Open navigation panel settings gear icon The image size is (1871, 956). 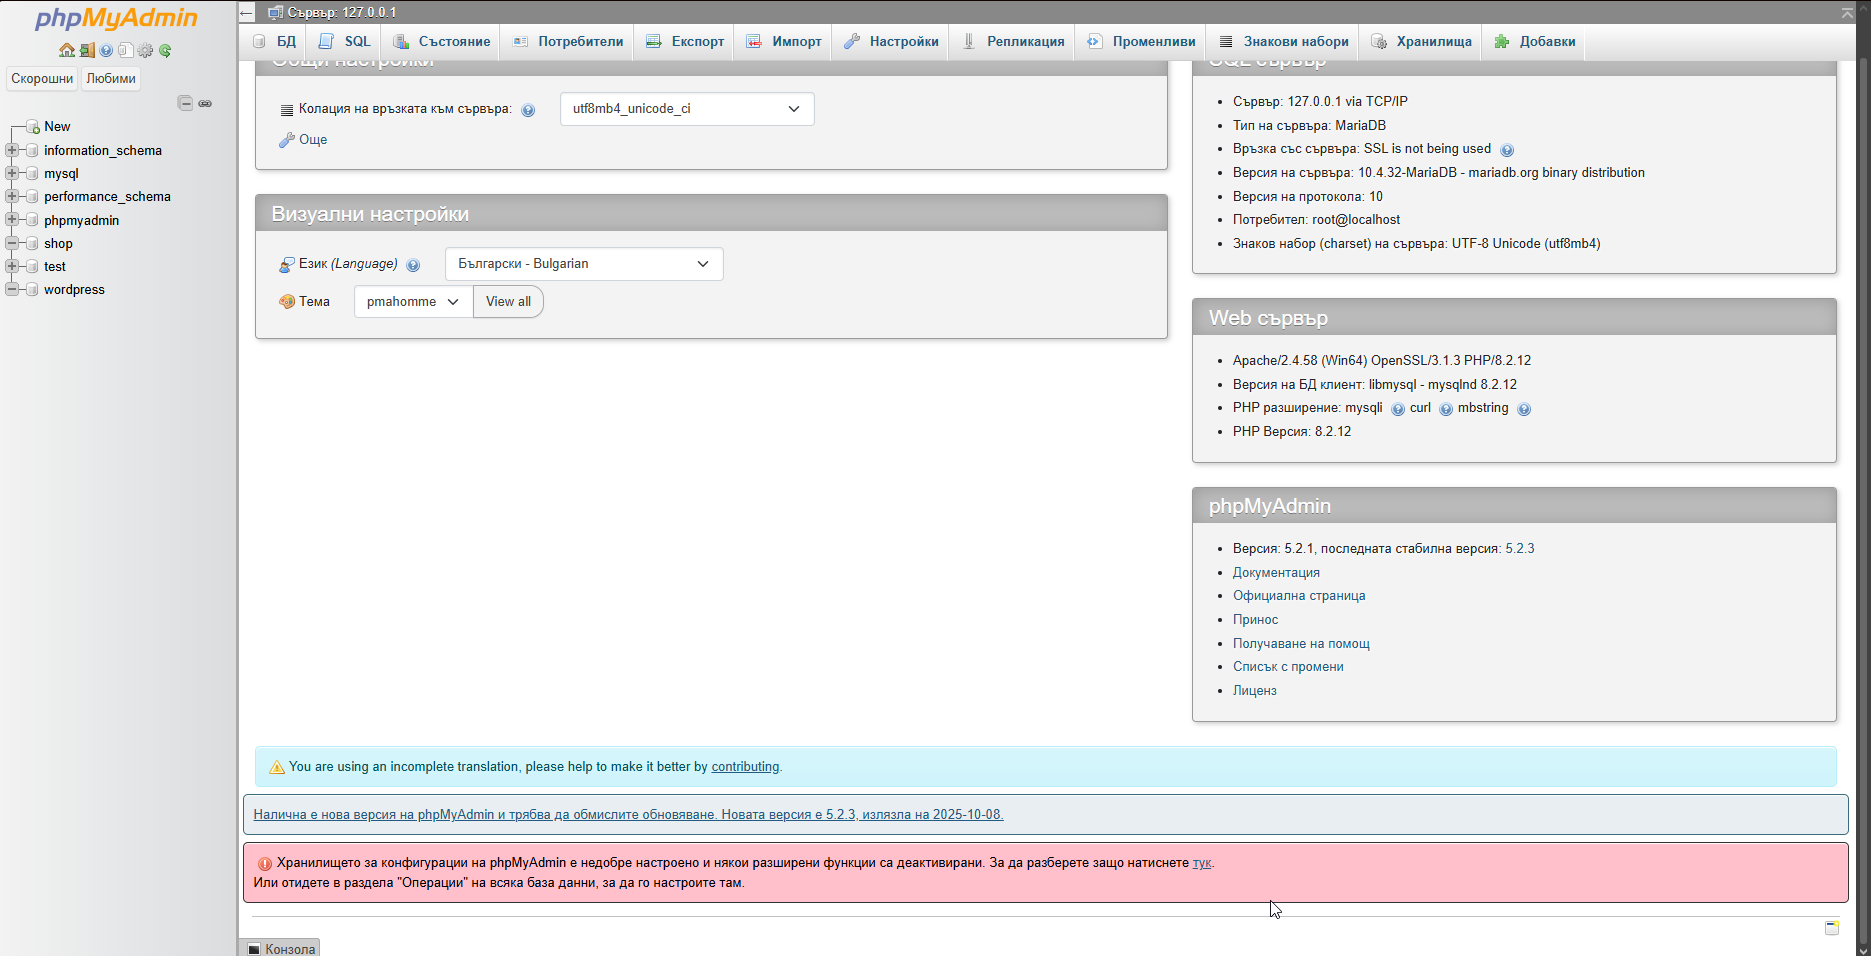click(x=146, y=50)
